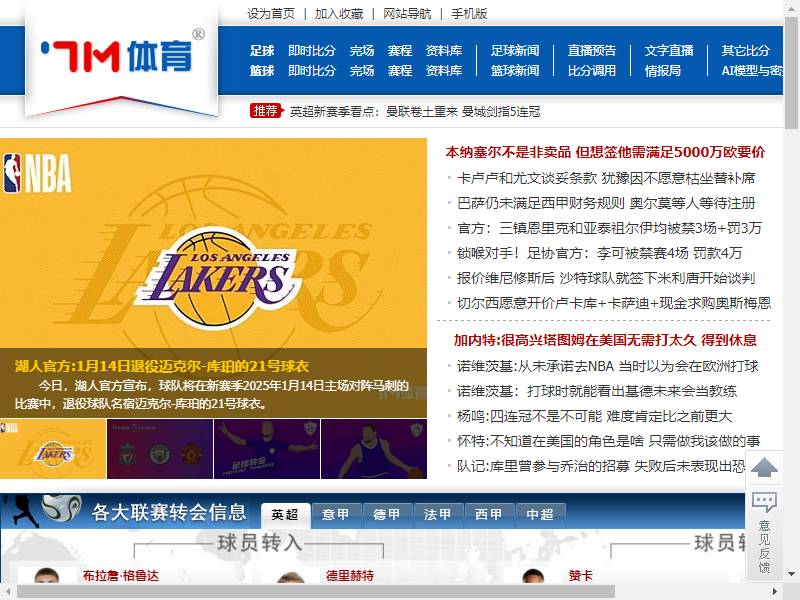The width and height of the screenshot is (800, 600).
Task: Open the 情报局 page
Action: [663, 70]
